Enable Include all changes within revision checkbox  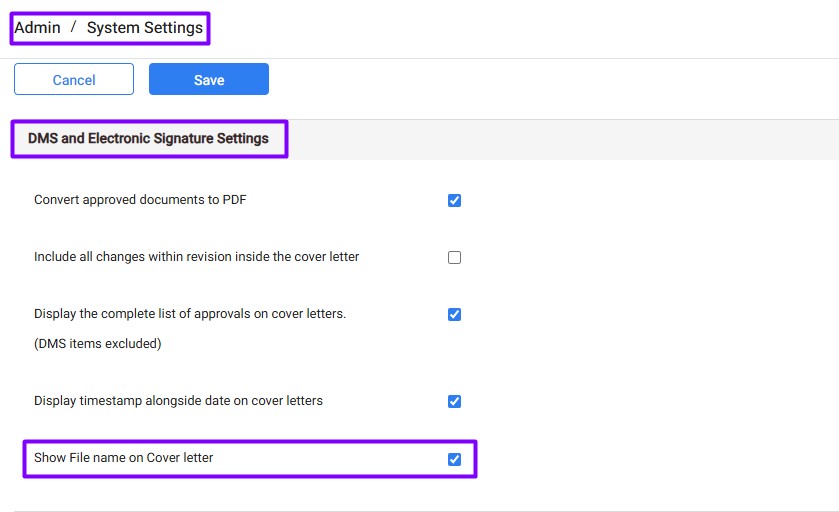click(454, 257)
